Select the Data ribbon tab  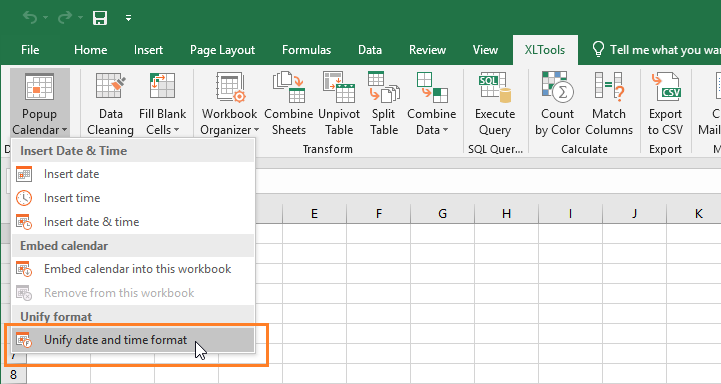pos(370,50)
